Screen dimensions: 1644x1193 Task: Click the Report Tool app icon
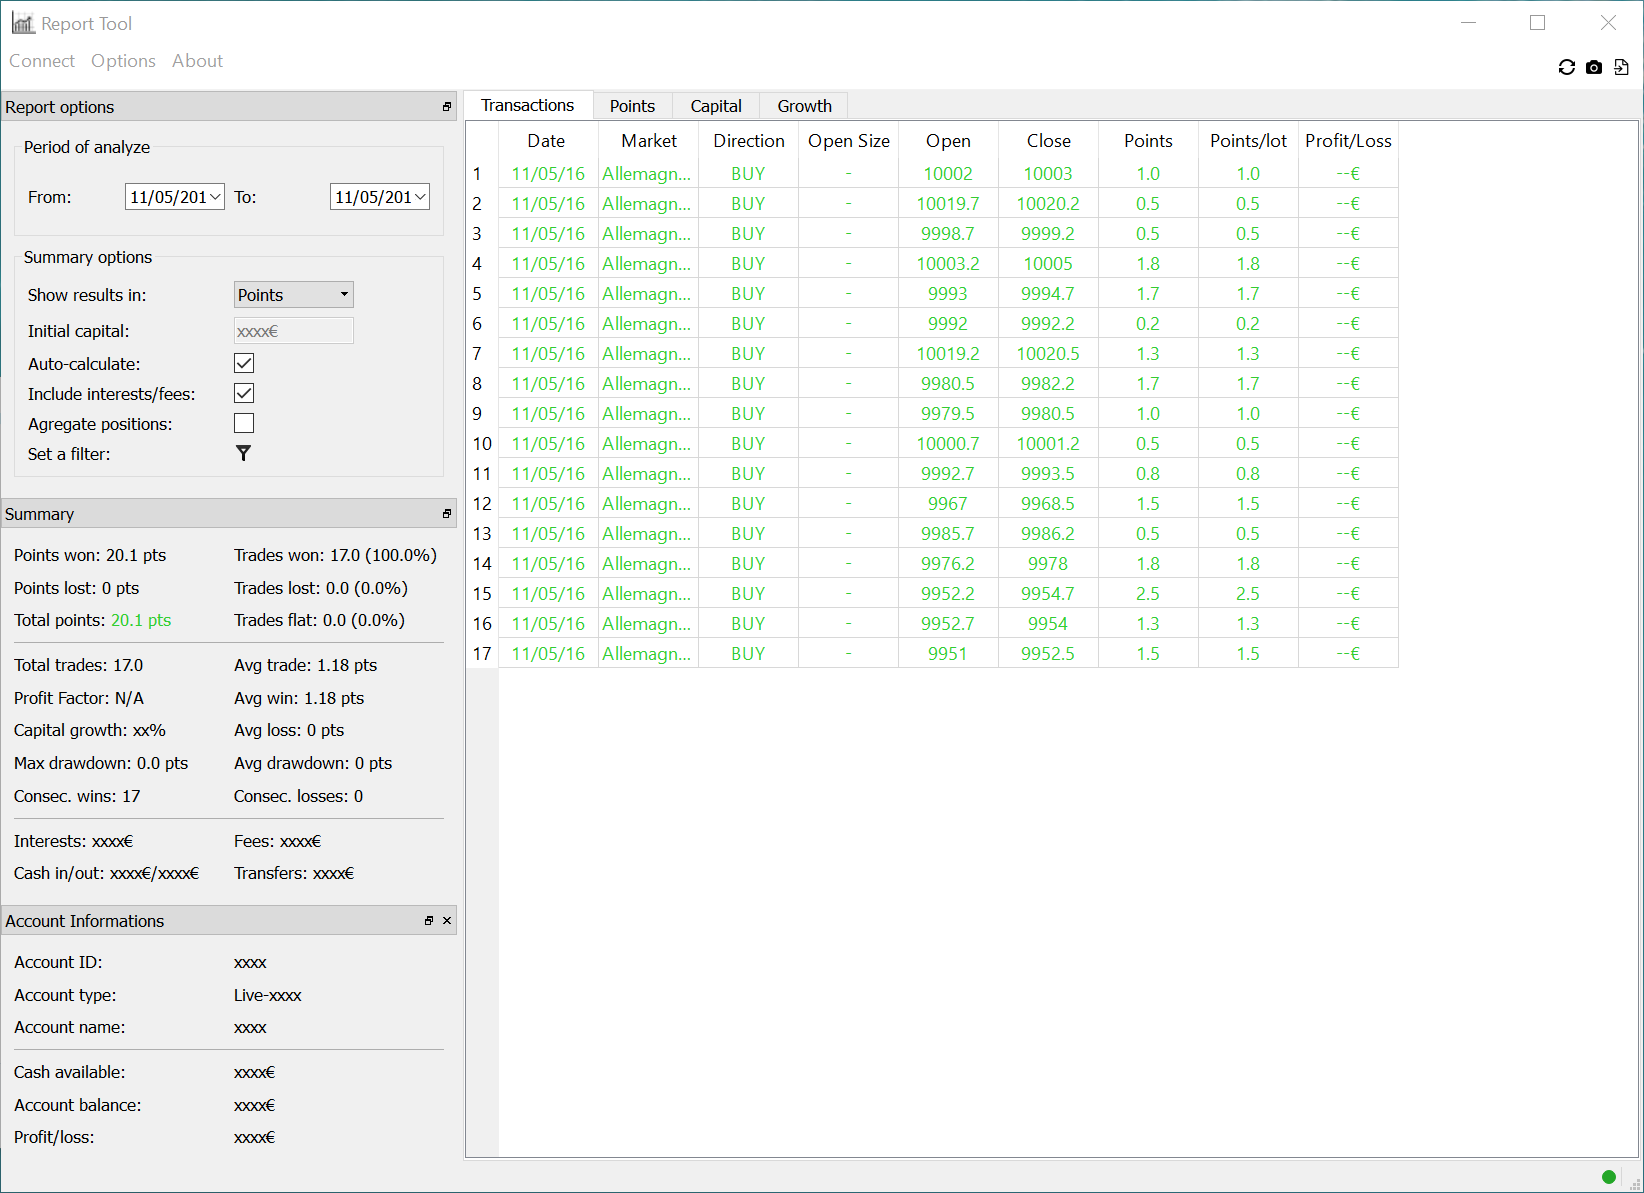23,23
